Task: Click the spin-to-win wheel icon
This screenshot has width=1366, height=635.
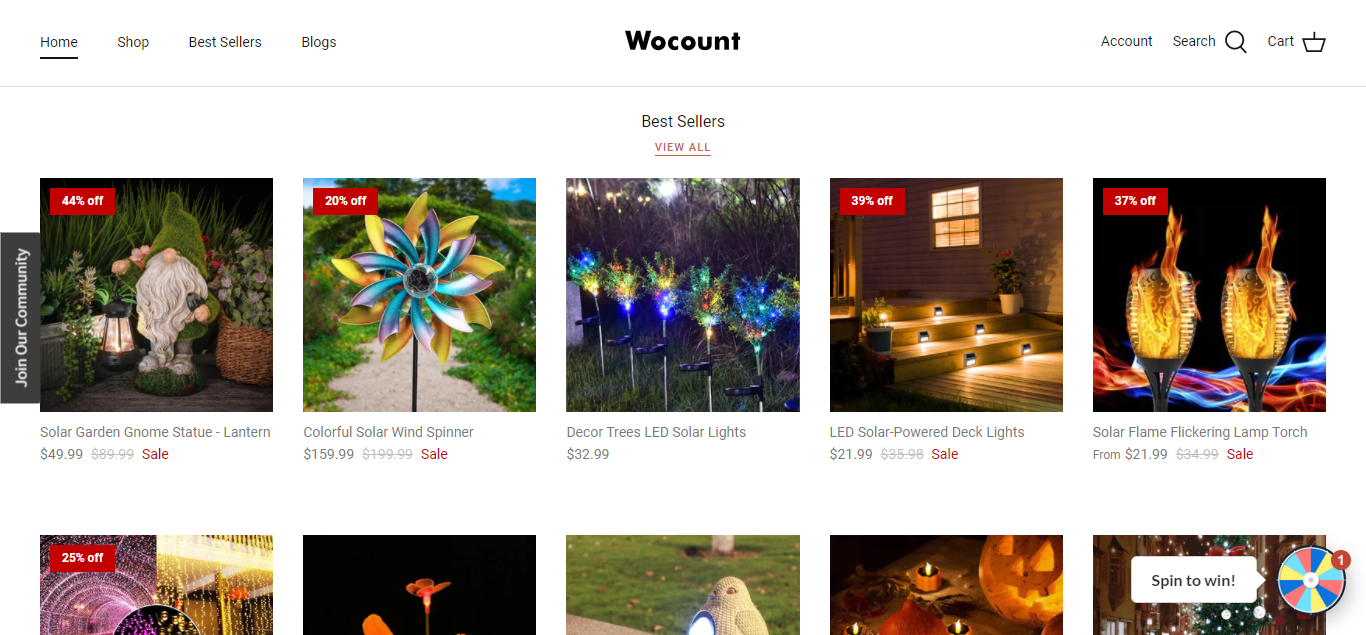Action: click(x=1311, y=580)
